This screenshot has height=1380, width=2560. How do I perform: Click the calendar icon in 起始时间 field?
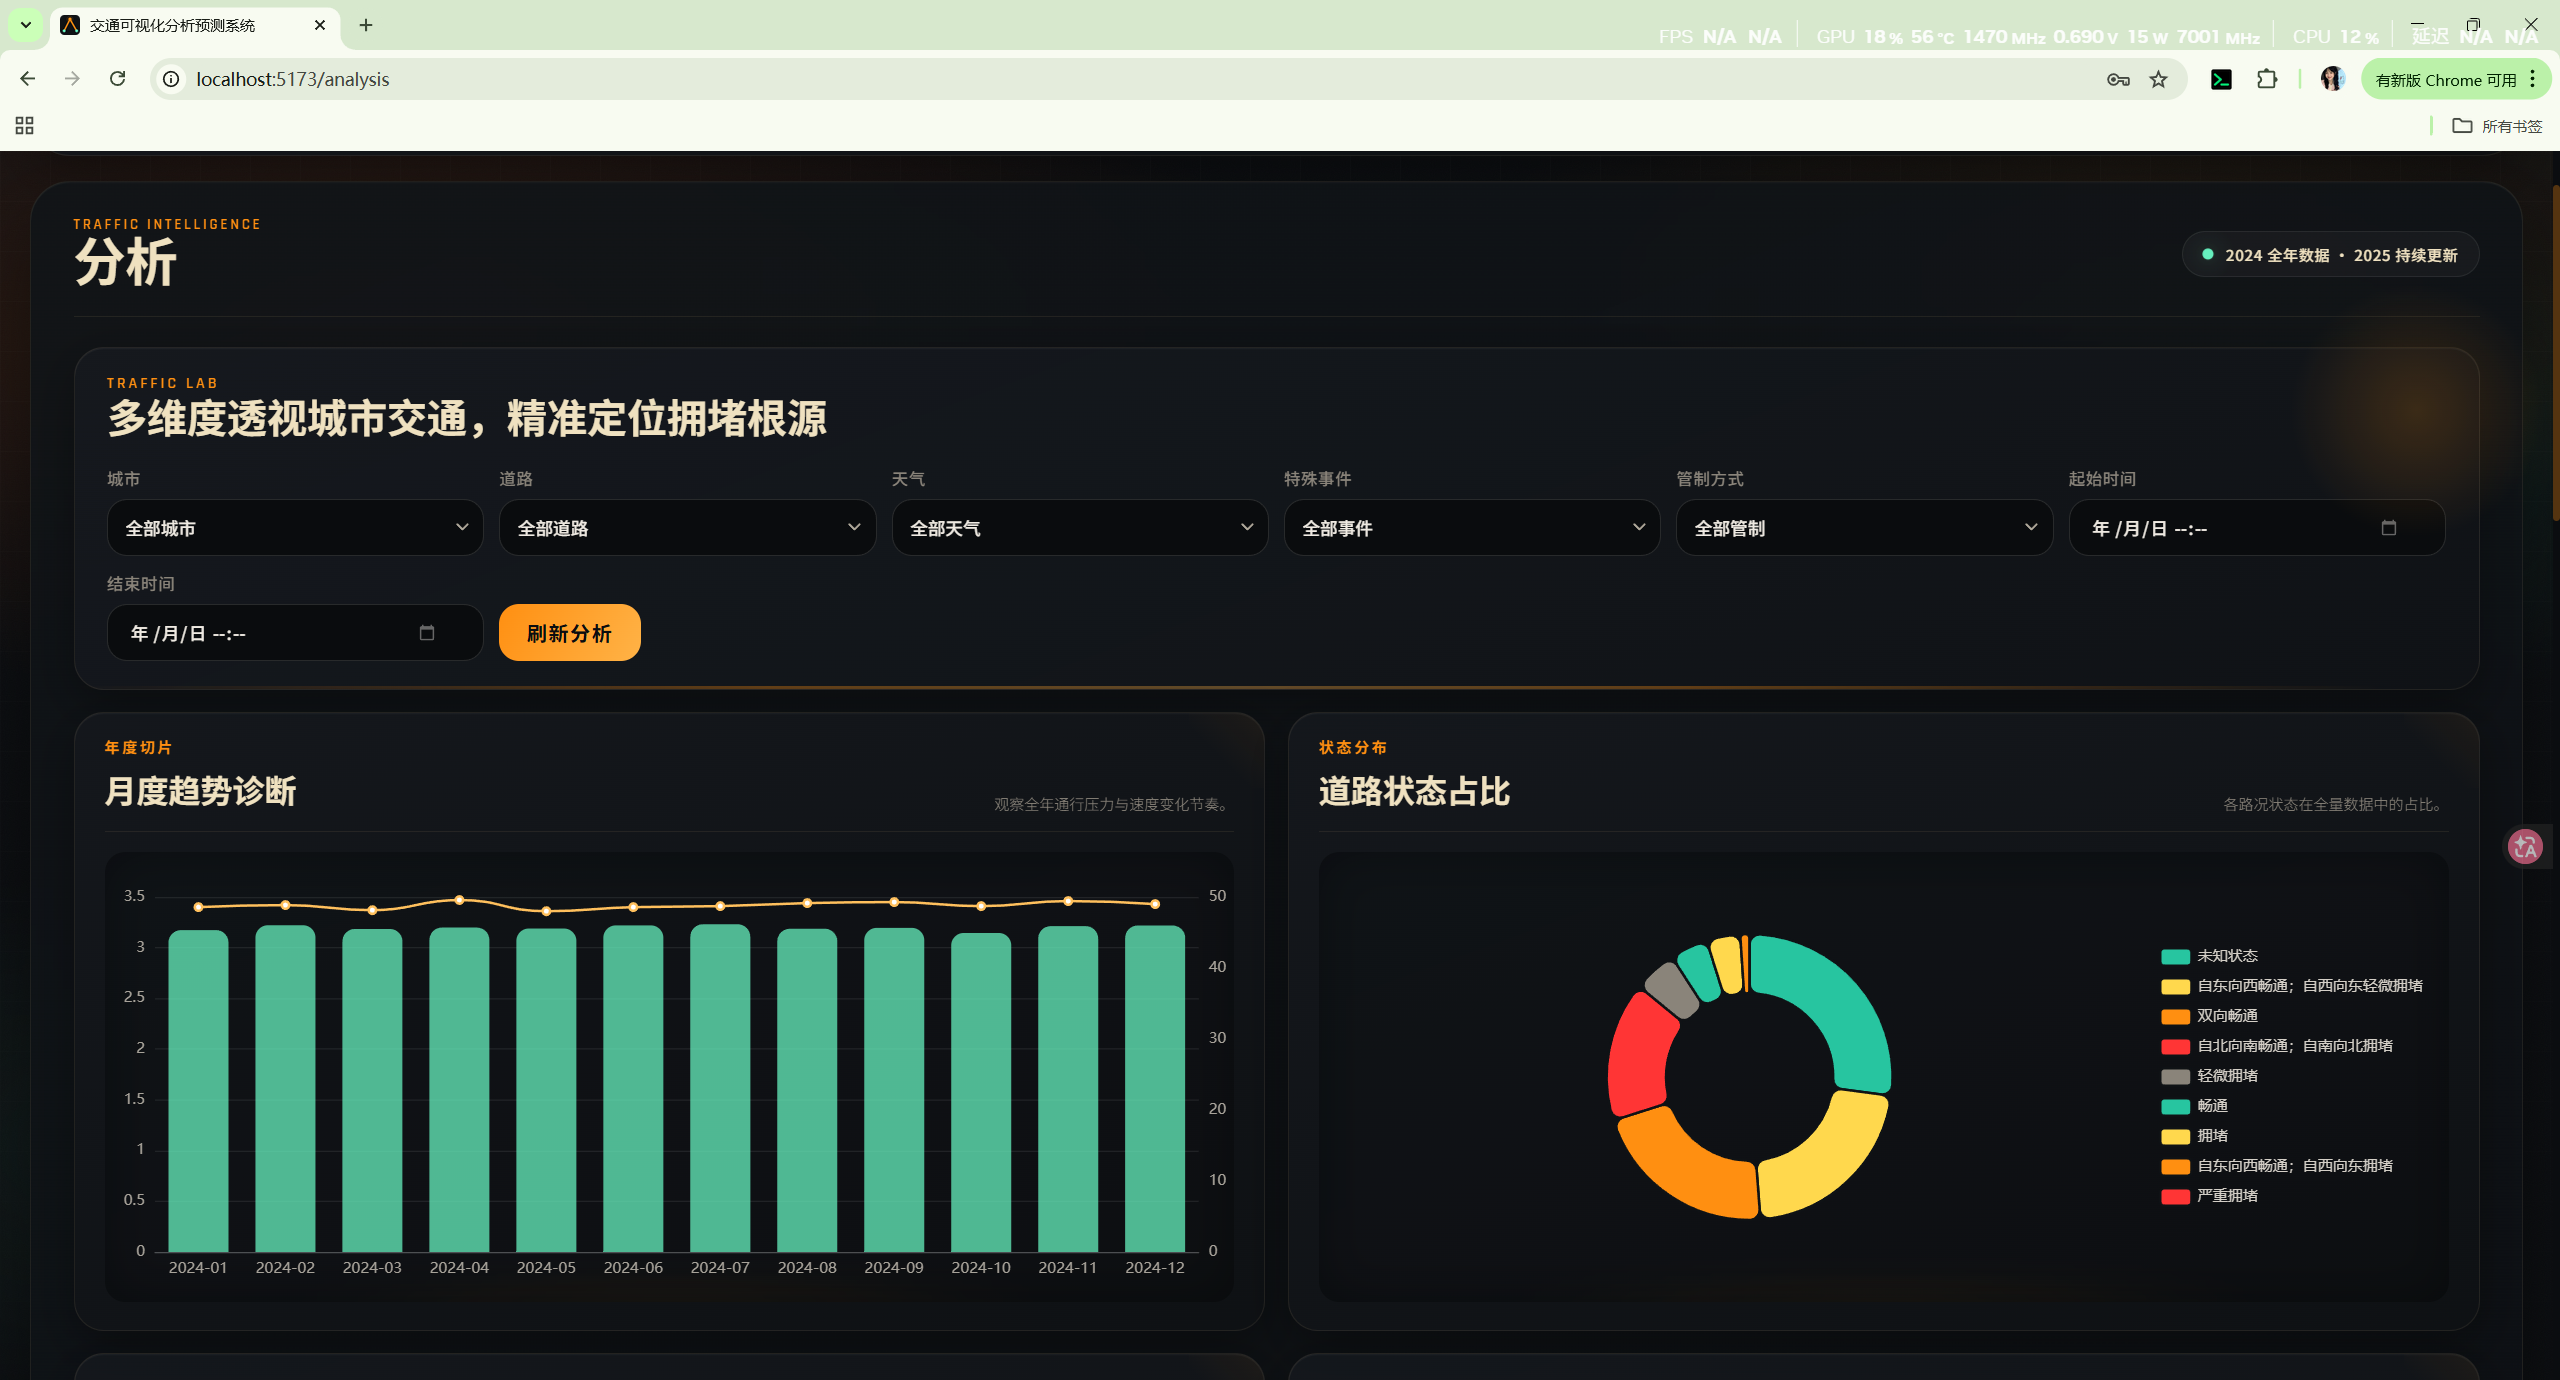(x=2389, y=528)
